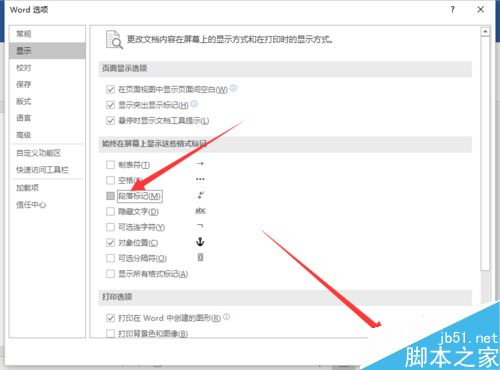500x370 pixels.
Task: Toggle 悬停时显示文档工具提示 checkbox
Action: 110,121
